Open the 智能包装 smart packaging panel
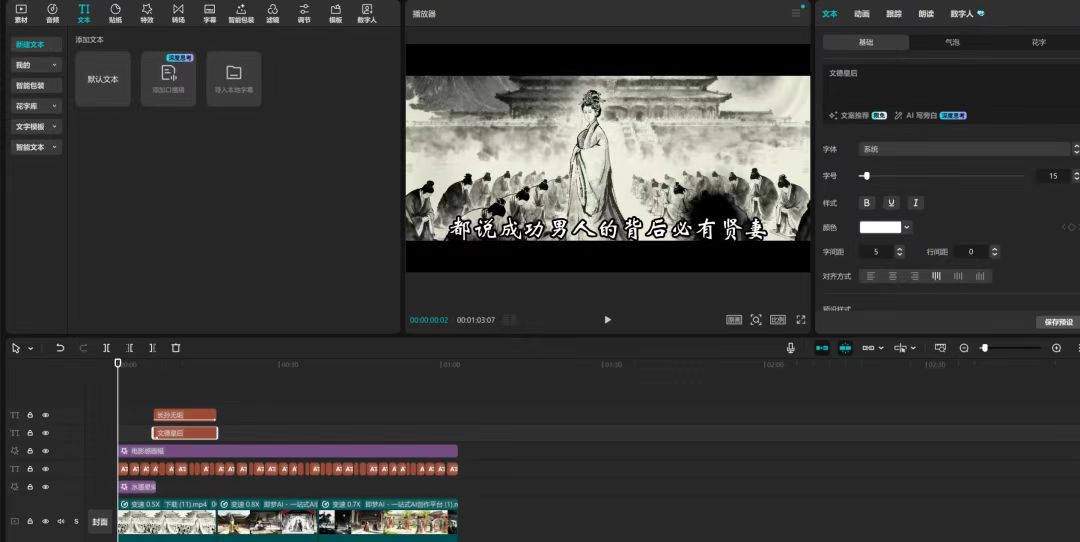The width and height of the screenshot is (1080, 542). click(241, 13)
